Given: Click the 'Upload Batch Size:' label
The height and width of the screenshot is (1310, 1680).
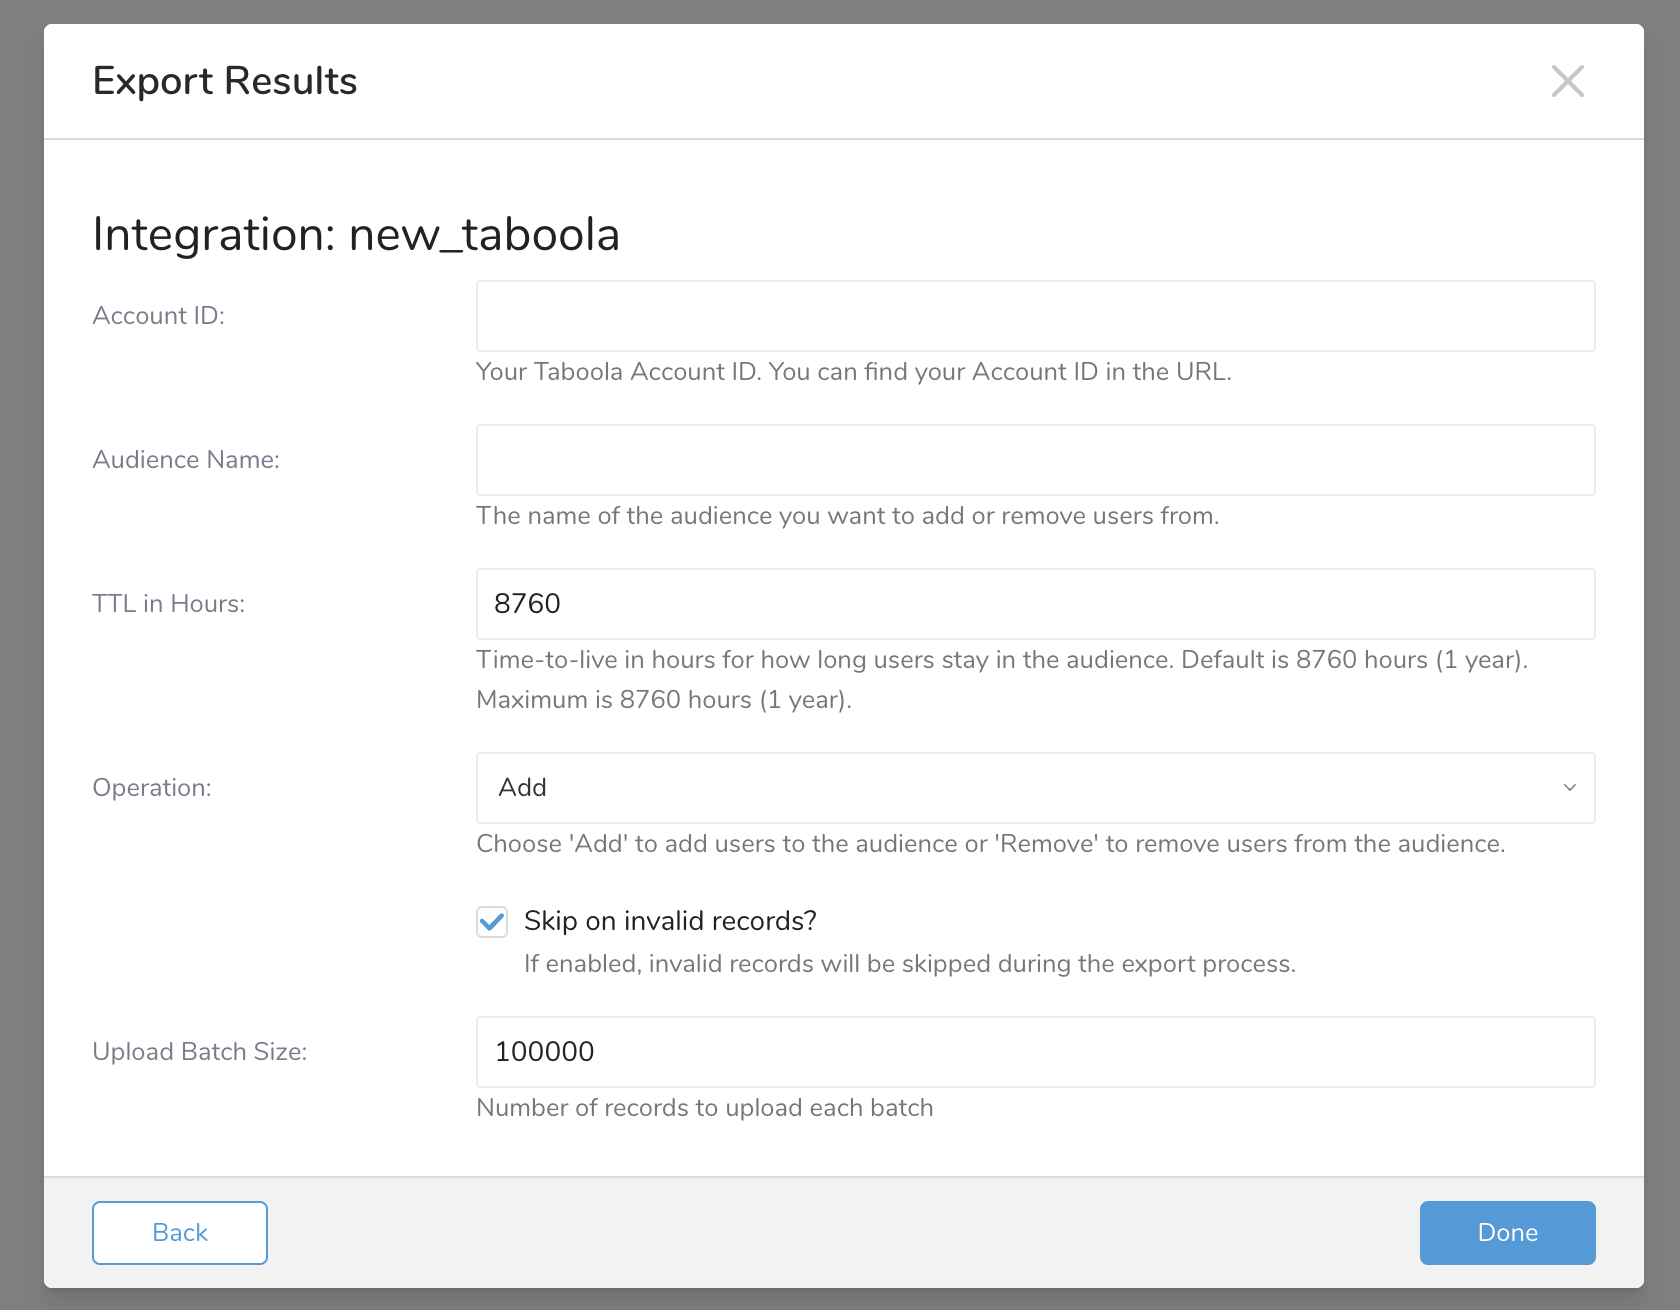Looking at the screenshot, I should [x=200, y=1052].
